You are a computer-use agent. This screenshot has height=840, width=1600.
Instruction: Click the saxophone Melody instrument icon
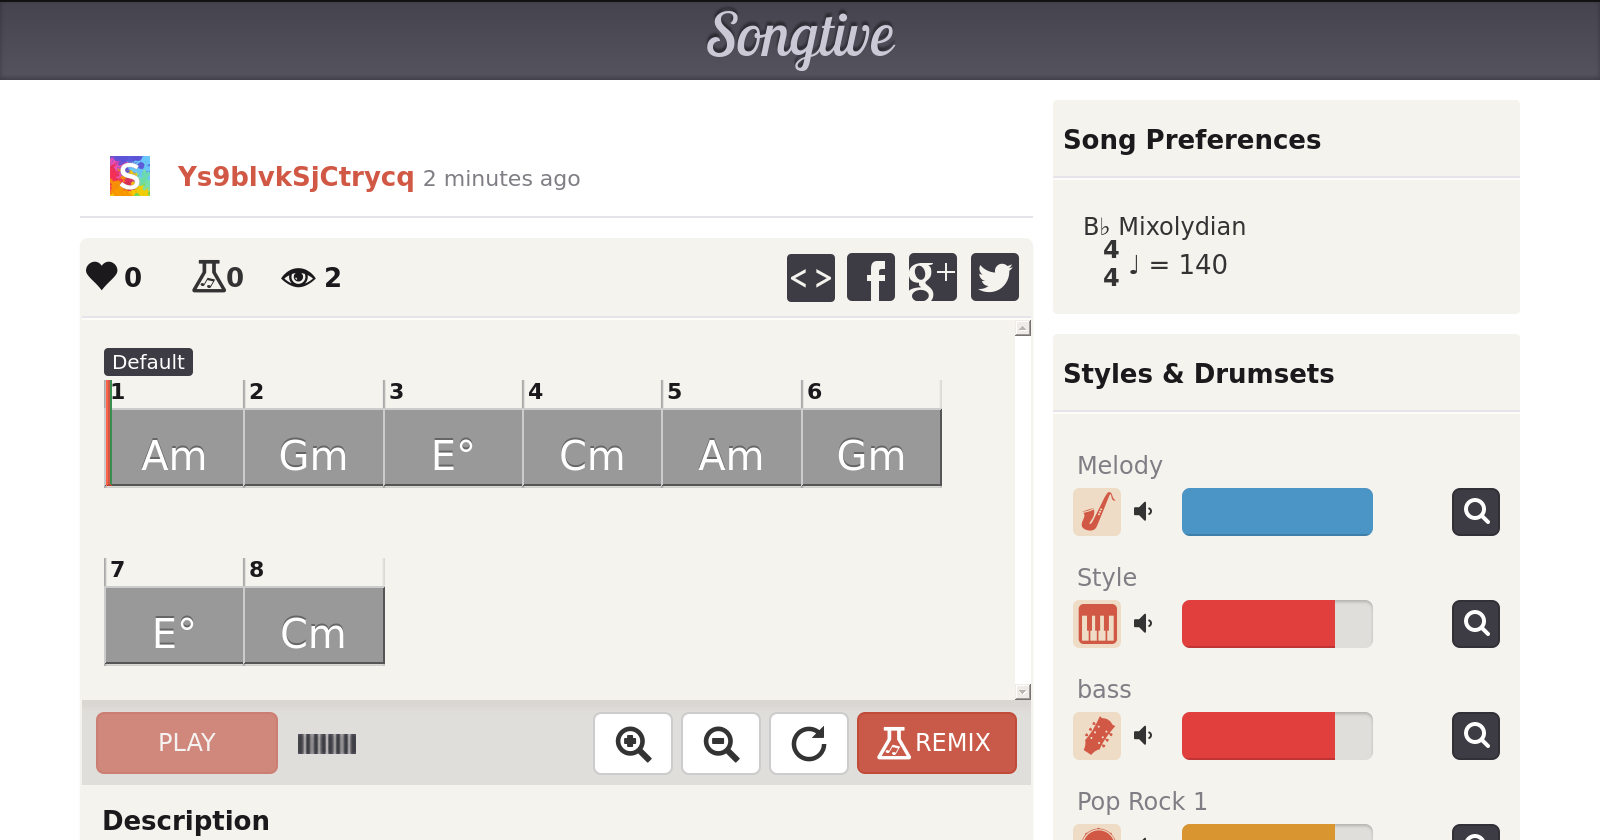click(1097, 512)
